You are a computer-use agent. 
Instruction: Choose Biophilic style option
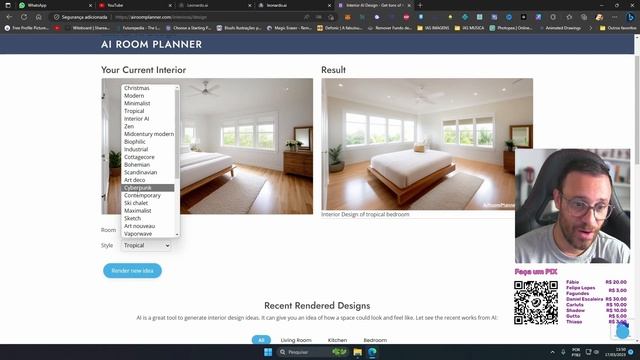tap(148, 142)
